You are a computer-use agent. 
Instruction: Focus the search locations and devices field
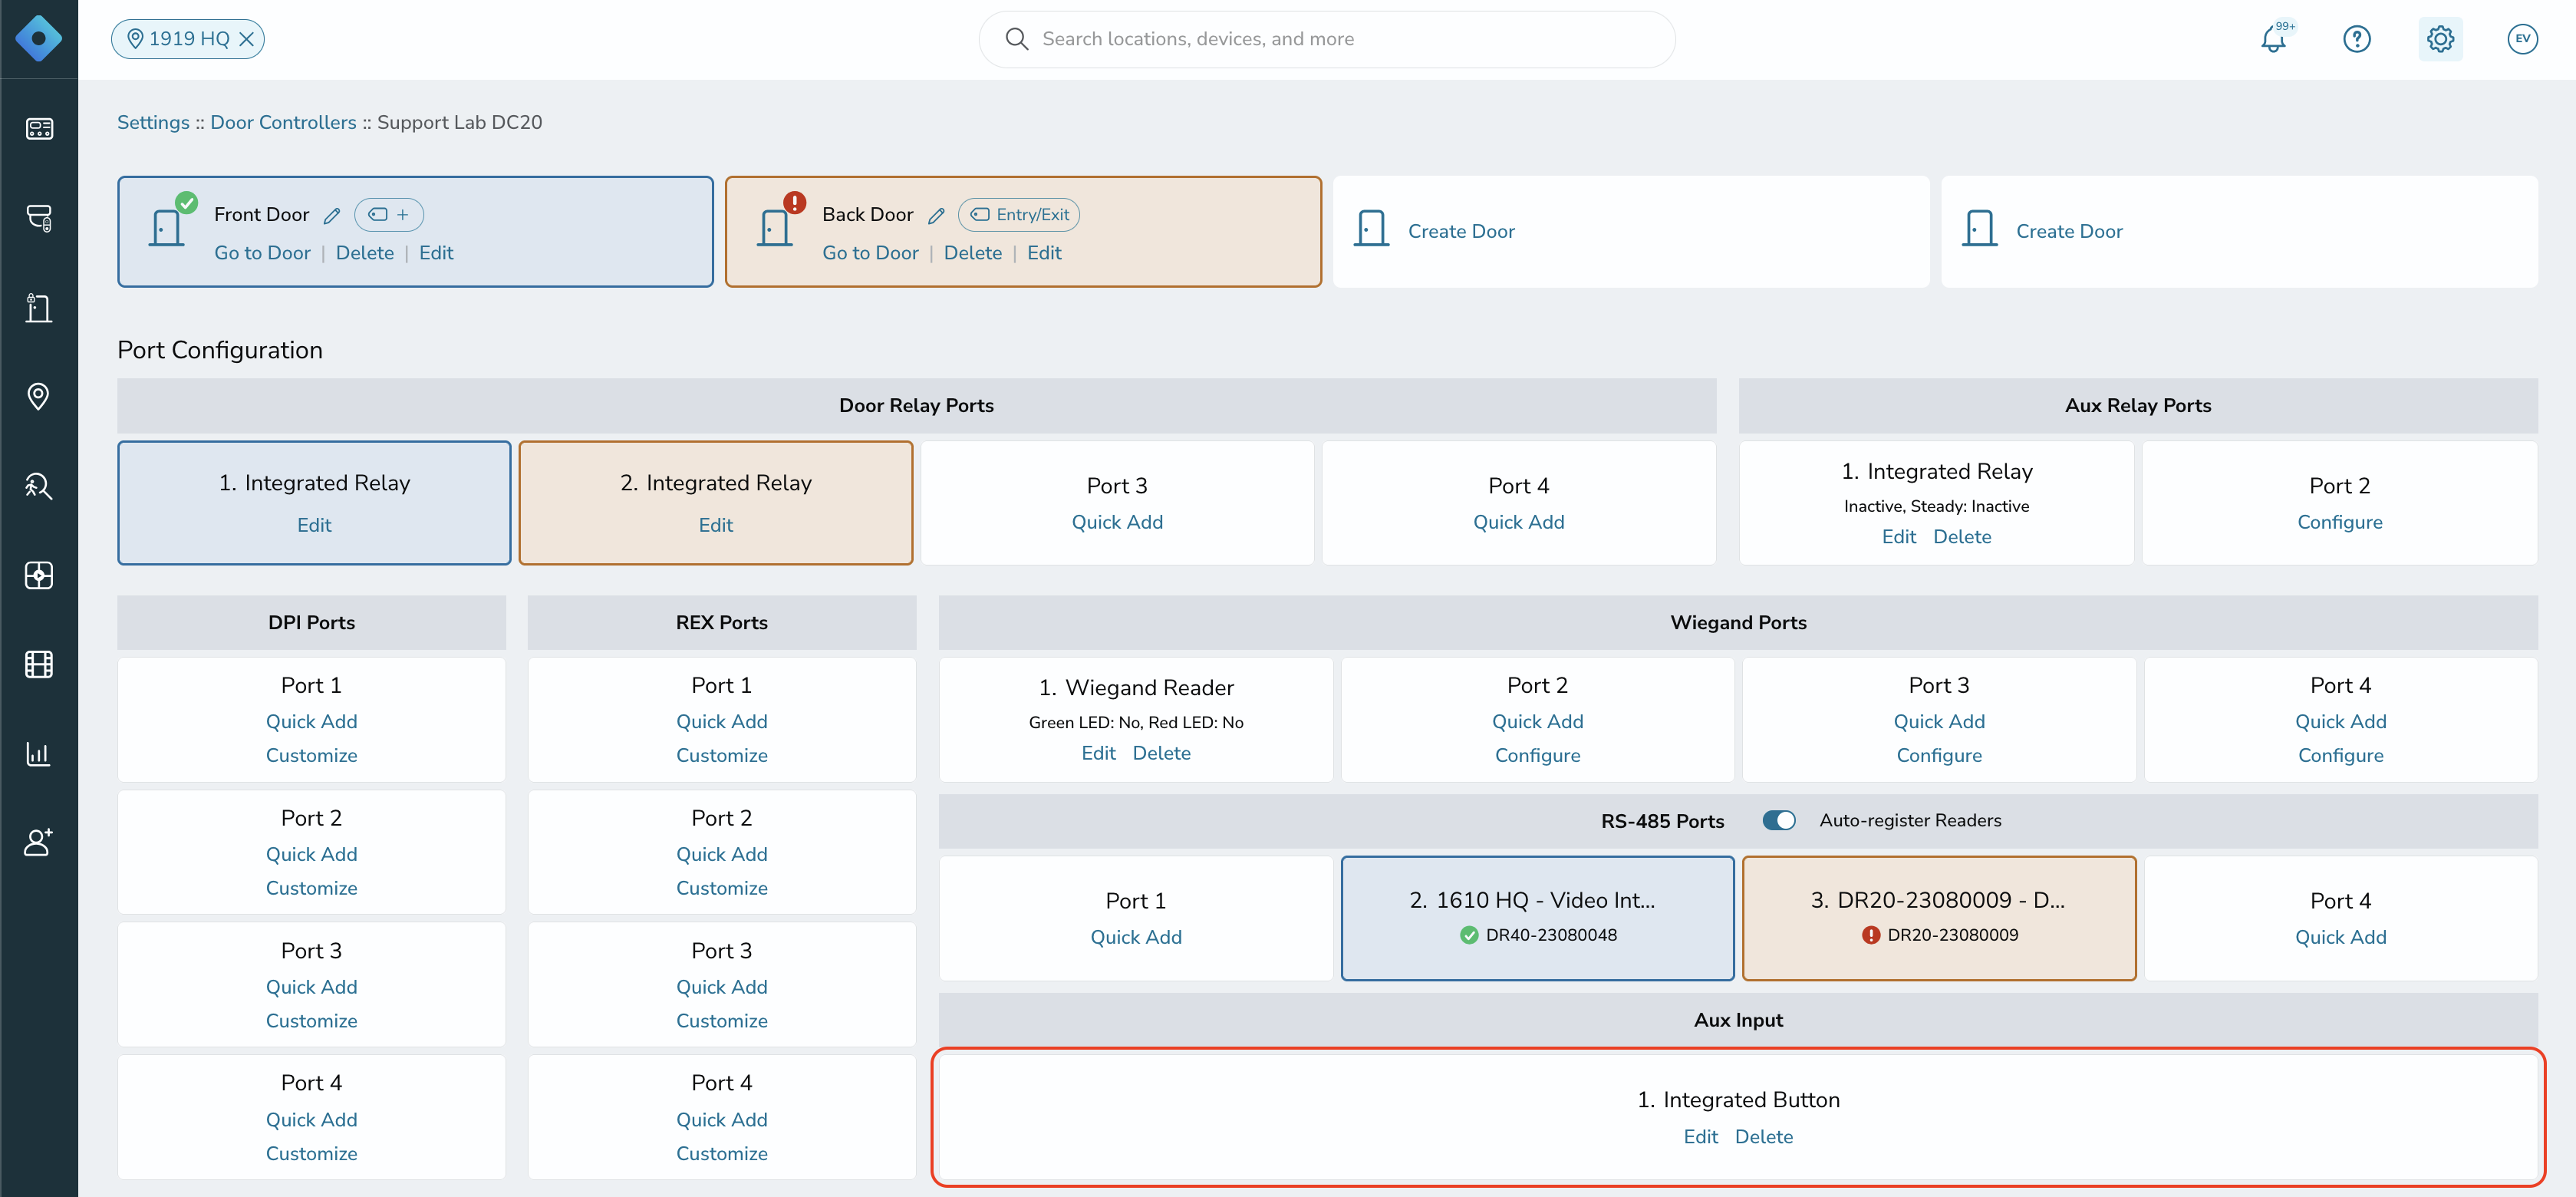point(1327,39)
